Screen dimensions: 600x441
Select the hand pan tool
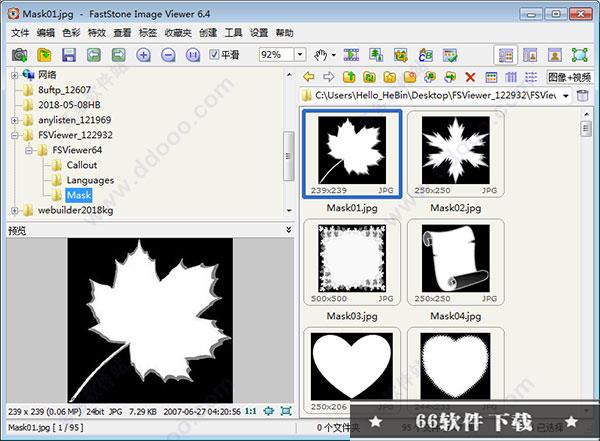point(321,55)
